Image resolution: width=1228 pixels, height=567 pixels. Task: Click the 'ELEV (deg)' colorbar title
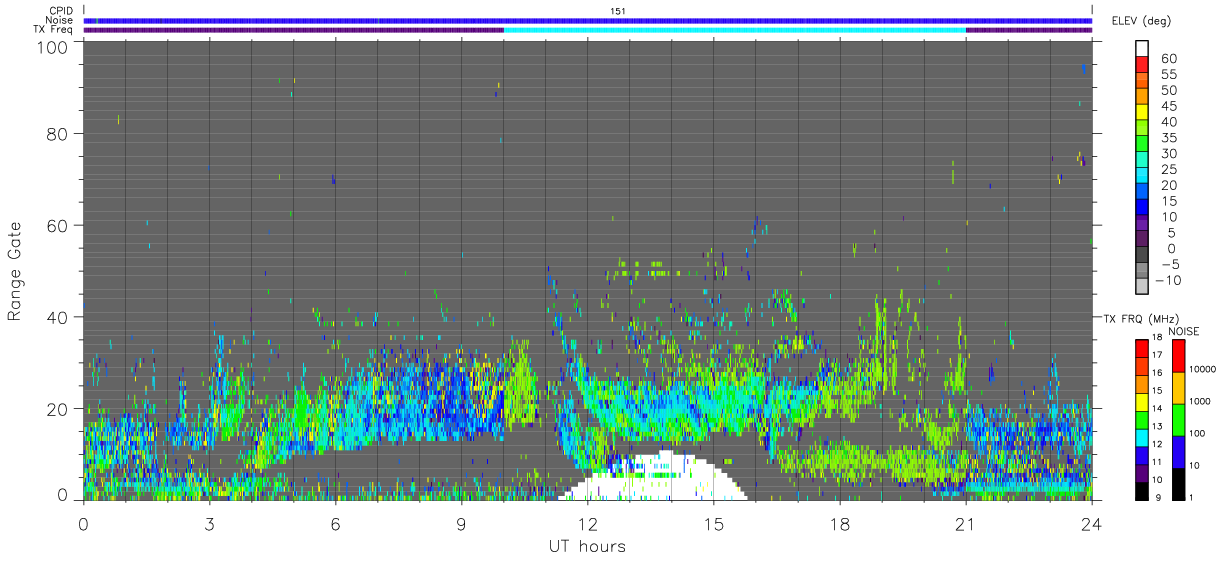pos(1142,21)
